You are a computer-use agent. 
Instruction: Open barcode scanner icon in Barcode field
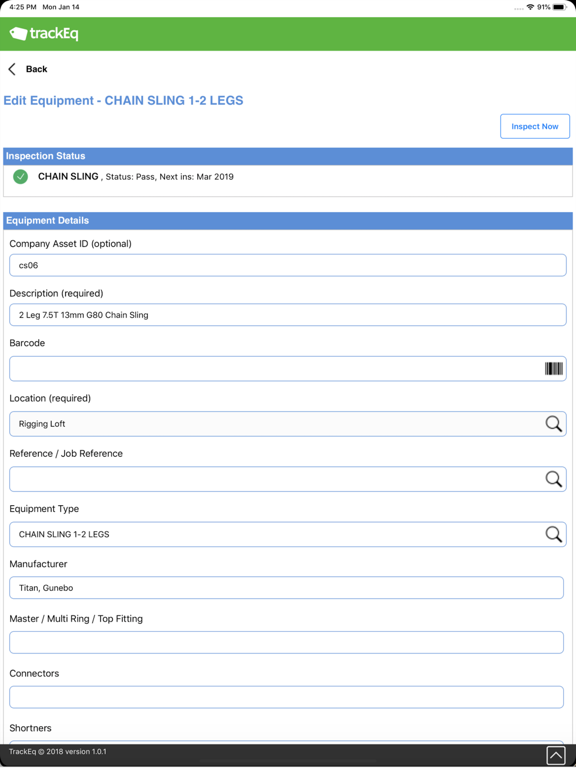(x=553, y=369)
